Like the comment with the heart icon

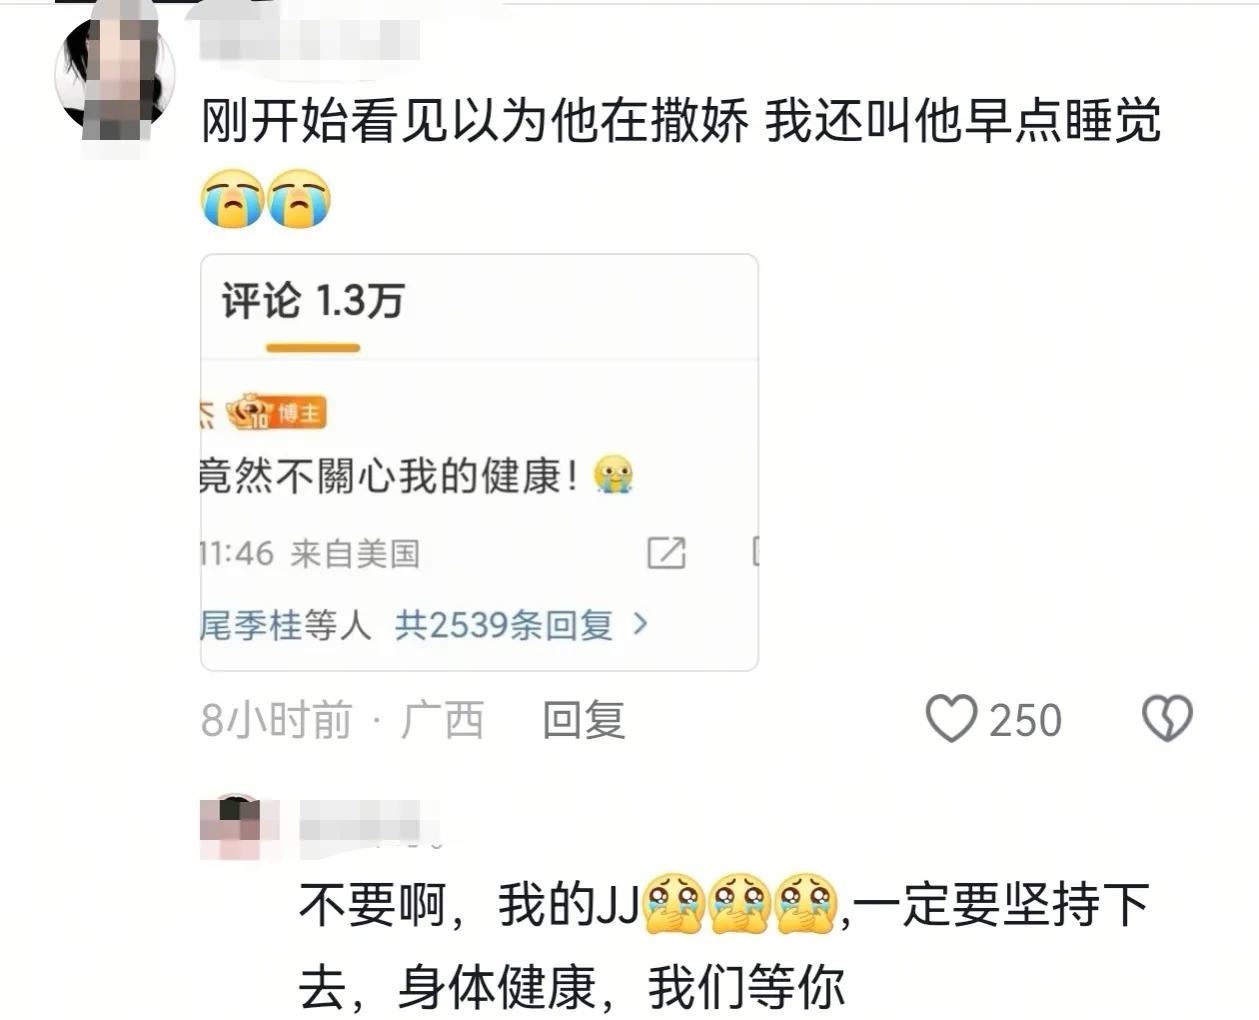951,719
